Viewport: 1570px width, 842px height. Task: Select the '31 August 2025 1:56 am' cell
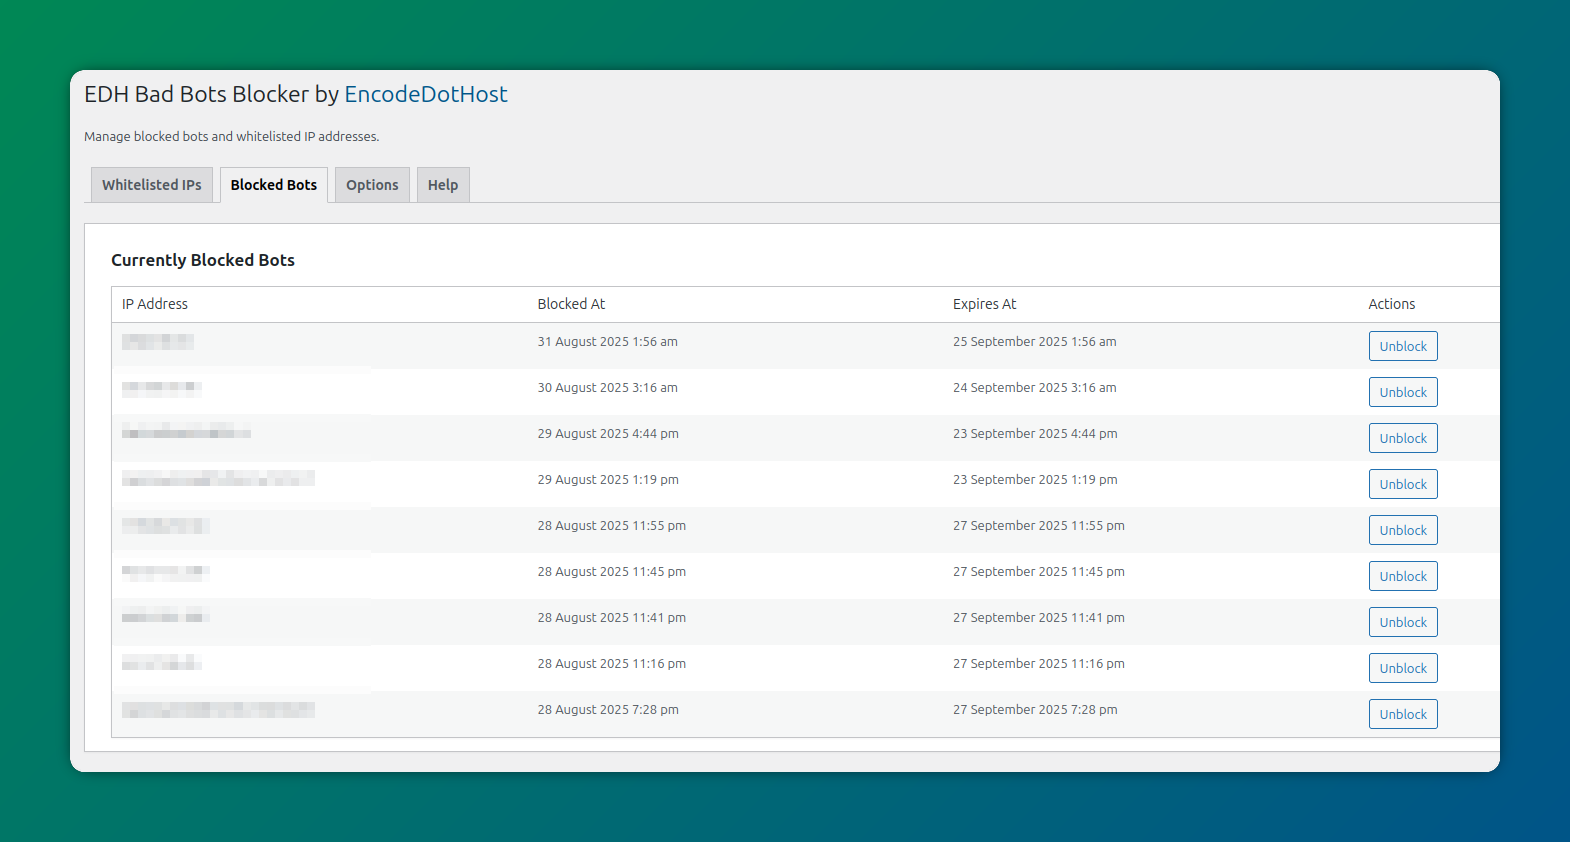pyautogui.click(x=607, y=342)
